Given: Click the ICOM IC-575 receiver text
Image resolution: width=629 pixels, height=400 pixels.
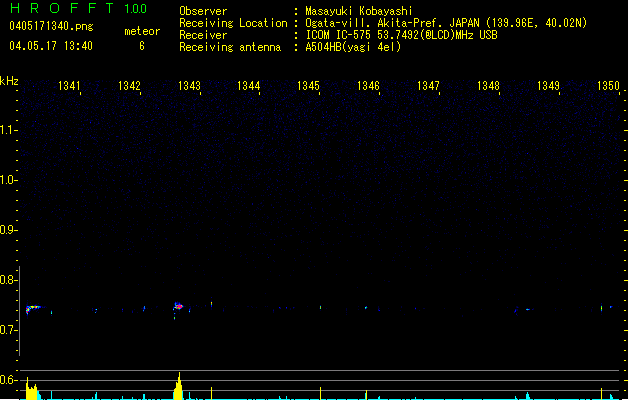Looking at the screenshot, I should (x=402, y=35).
